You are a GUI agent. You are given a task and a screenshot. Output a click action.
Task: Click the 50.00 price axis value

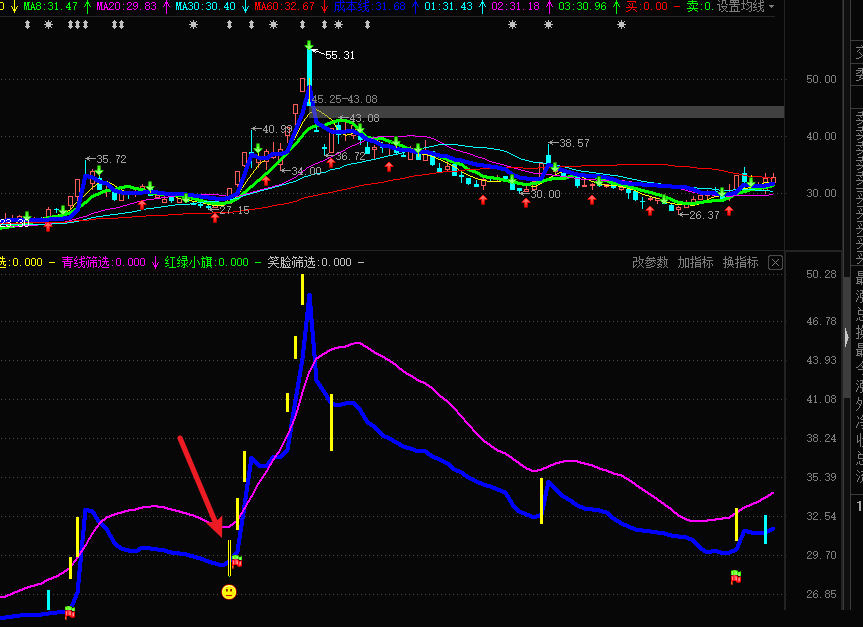[x=821, y=79]
